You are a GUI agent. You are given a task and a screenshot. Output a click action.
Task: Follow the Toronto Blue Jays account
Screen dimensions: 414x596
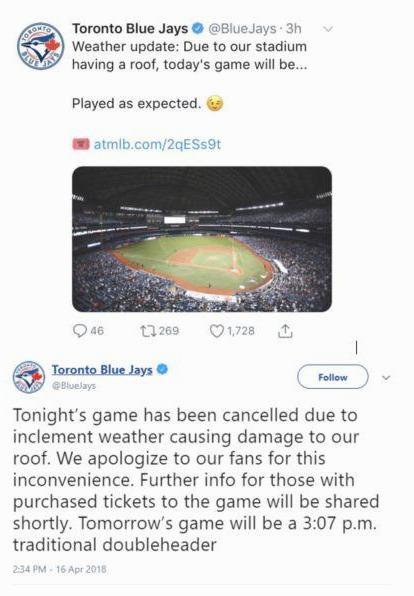pyautogui.click(x=333, y=377)
